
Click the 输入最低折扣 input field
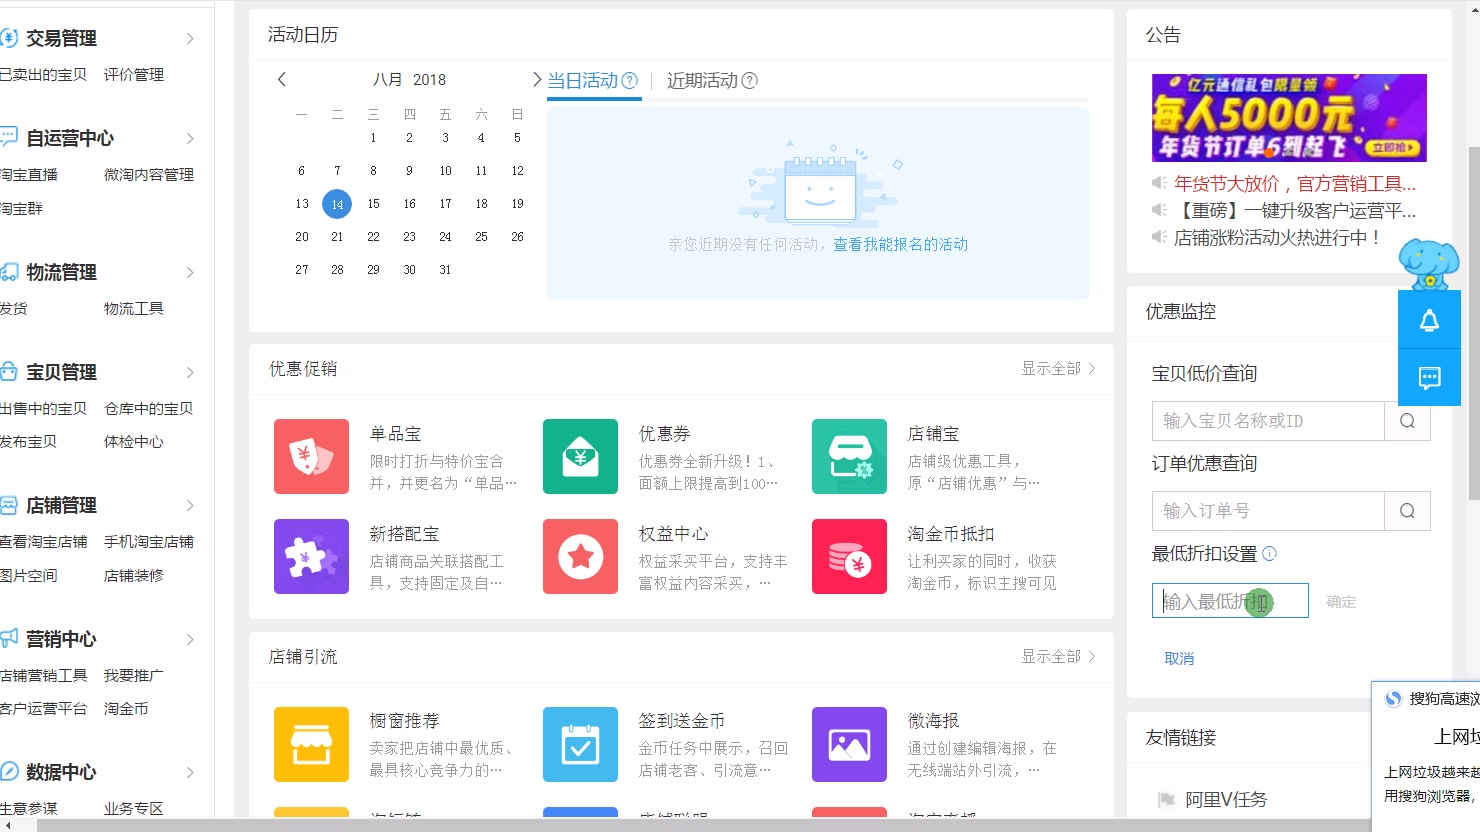point(1230,601)
